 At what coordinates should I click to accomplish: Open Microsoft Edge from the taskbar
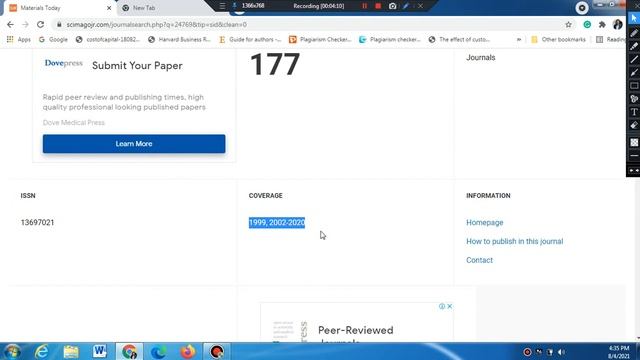pyautogui.click(x=158, y=351)
